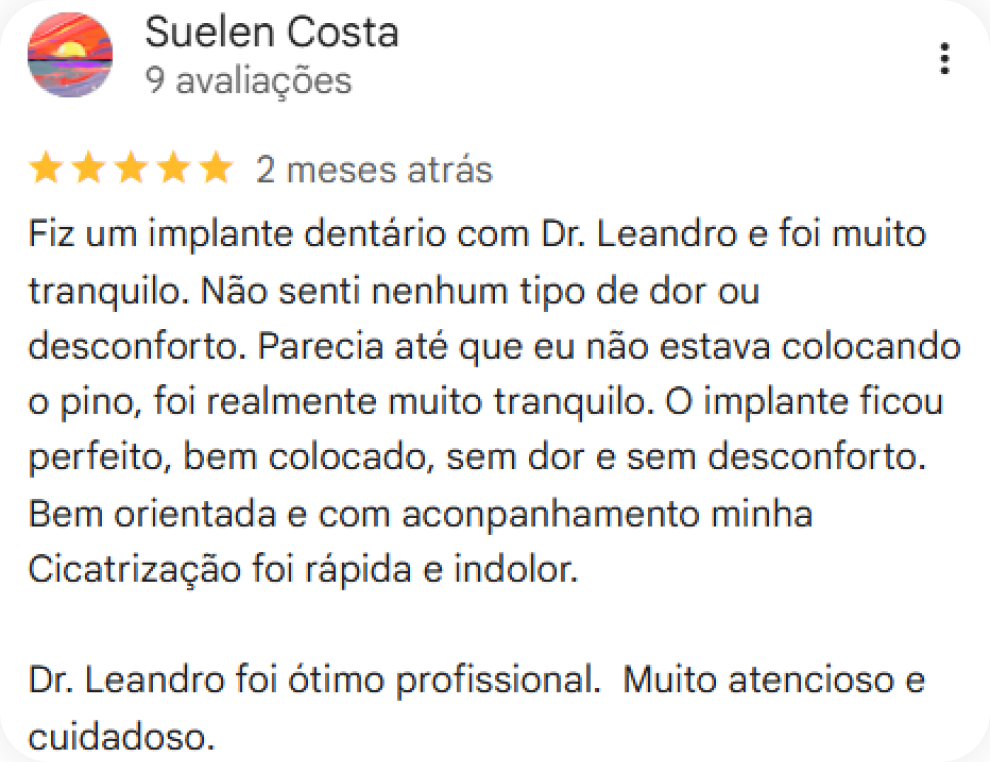Open the three-dot more options menu
The height and width of the screenshot is (762, 990).
point(944,59)
